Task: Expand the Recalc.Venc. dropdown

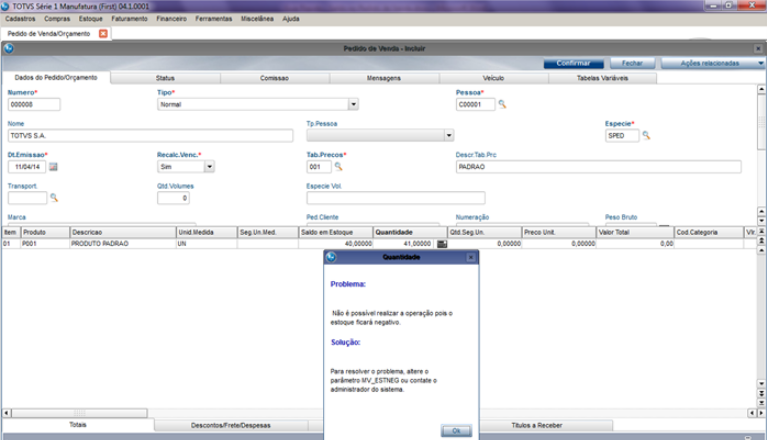Action: pos(209,167)
